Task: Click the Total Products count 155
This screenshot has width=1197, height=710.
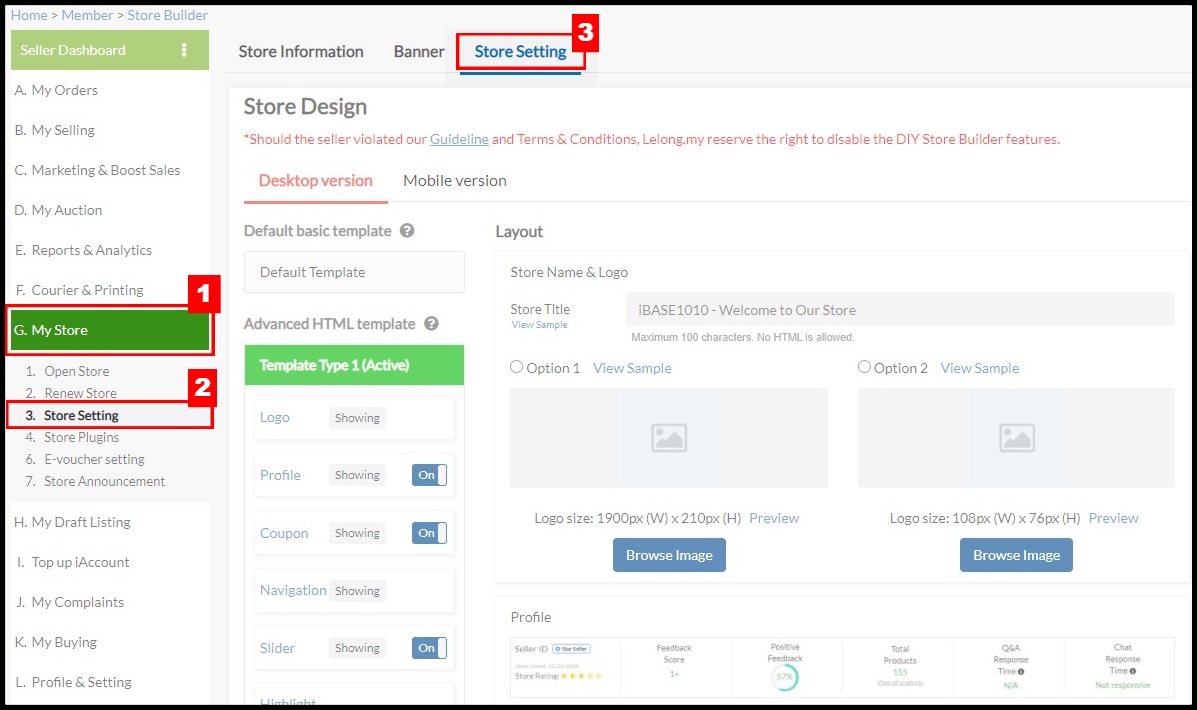Action: (x=900, y=673)
